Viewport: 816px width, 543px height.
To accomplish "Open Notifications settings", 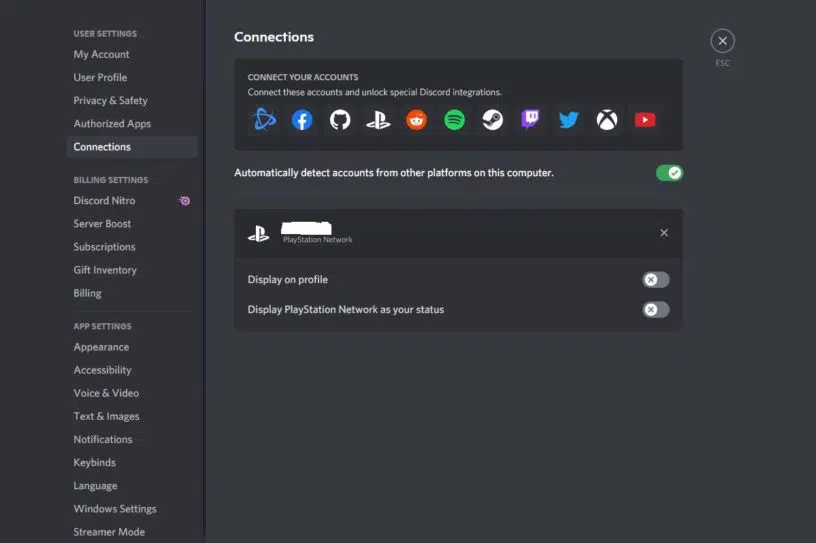I will pyautogui.click(x=132, y=439).
